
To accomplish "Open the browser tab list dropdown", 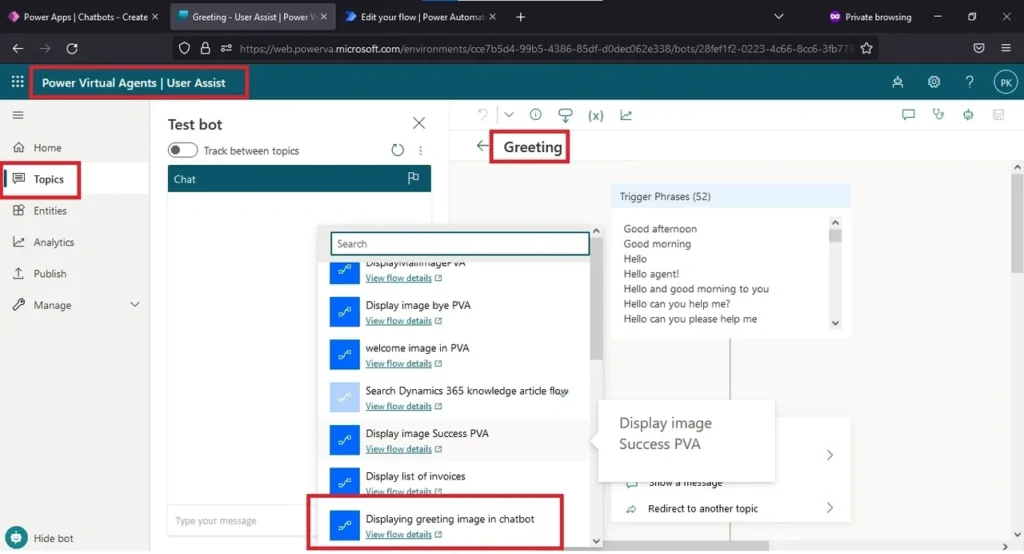I will pyautogui.click(x=778, y=17).
